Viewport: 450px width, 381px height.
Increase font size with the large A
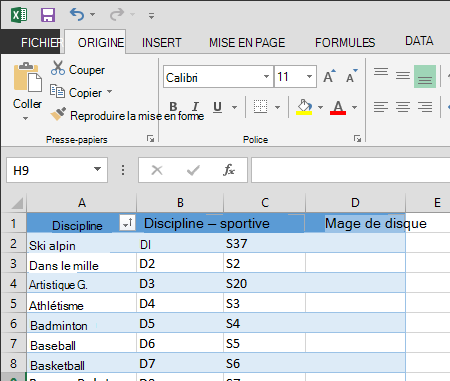click(x=330, y=76)
